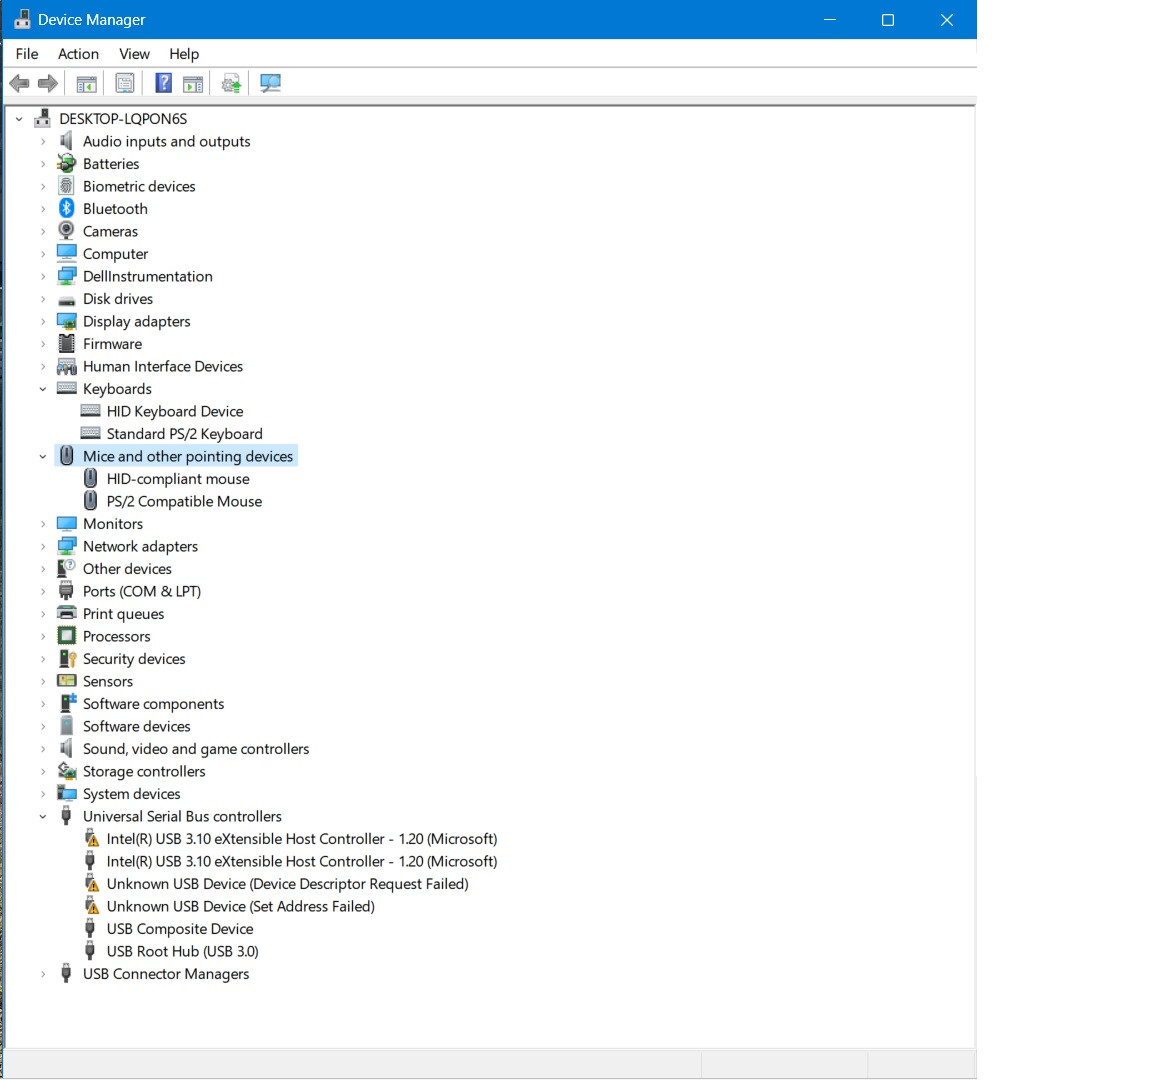This screenshot has height=1080, width=1152.
Task: Click the Security devices key icon
Action: 67,659
